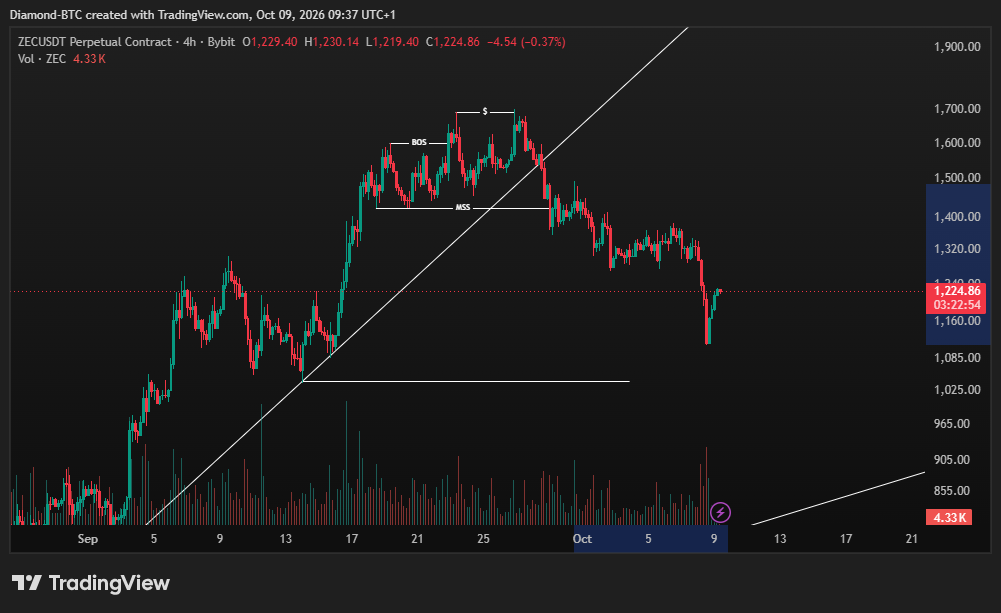The image size is (1001, 613).
Task: Click the candle countdown timer 03:22:54
Action: 956,305
